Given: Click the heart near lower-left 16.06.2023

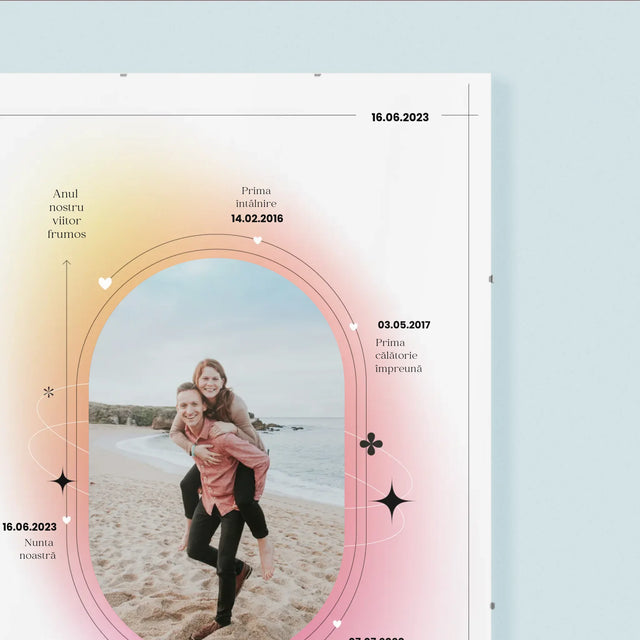Looking at the screenshot, I should point(66,520).
